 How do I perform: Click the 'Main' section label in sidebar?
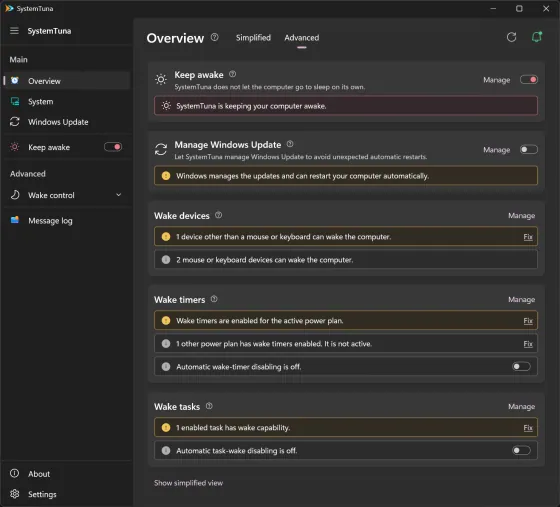point(19,60)
